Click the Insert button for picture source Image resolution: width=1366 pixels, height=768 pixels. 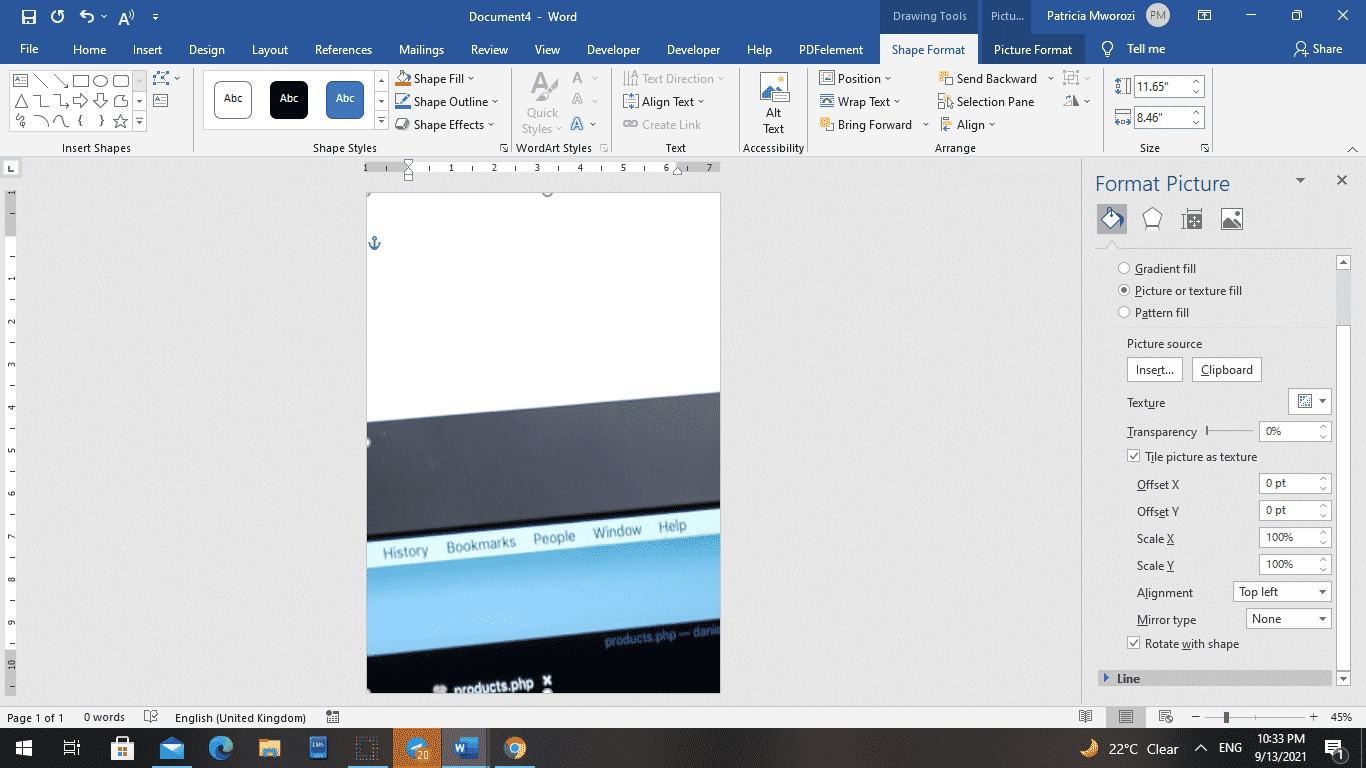[x=1154, y=369]
